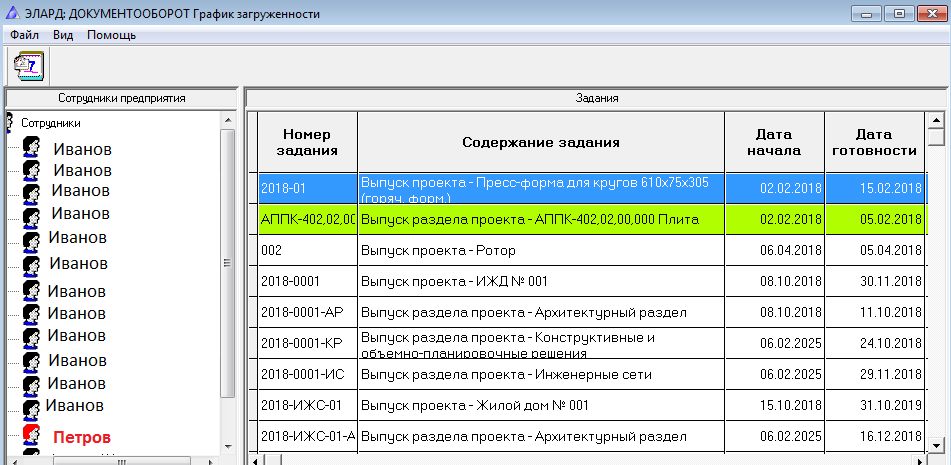
Task: Click the Дата готовности column header
Action: click(x=873, y=142)
